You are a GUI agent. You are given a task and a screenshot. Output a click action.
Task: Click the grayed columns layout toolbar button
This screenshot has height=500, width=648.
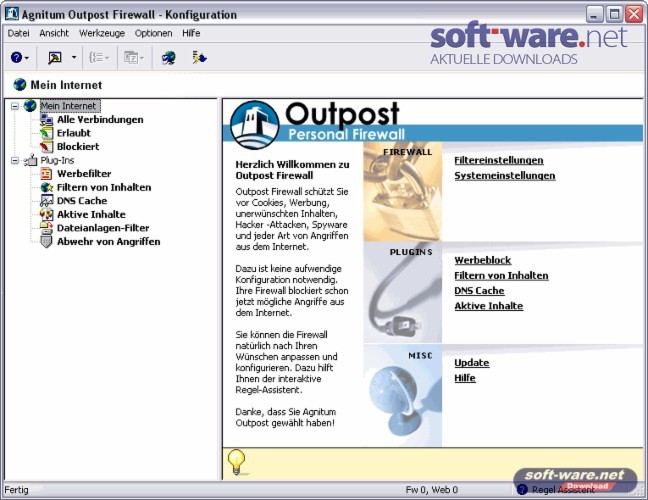click(x=134, y=57)
